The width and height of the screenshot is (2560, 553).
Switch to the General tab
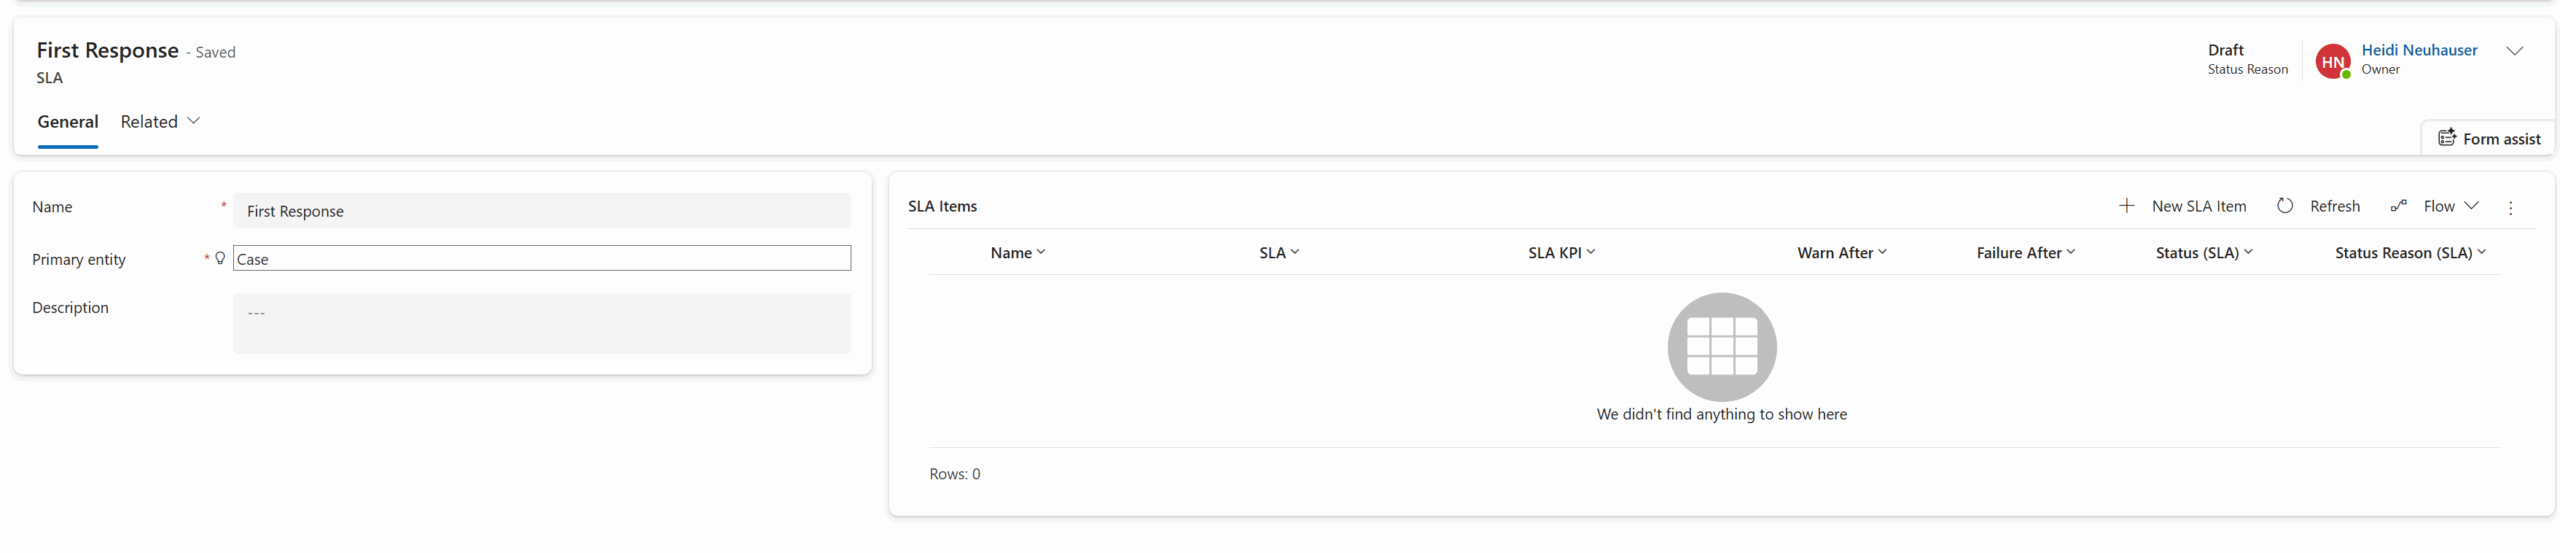[x=68, y=122]
